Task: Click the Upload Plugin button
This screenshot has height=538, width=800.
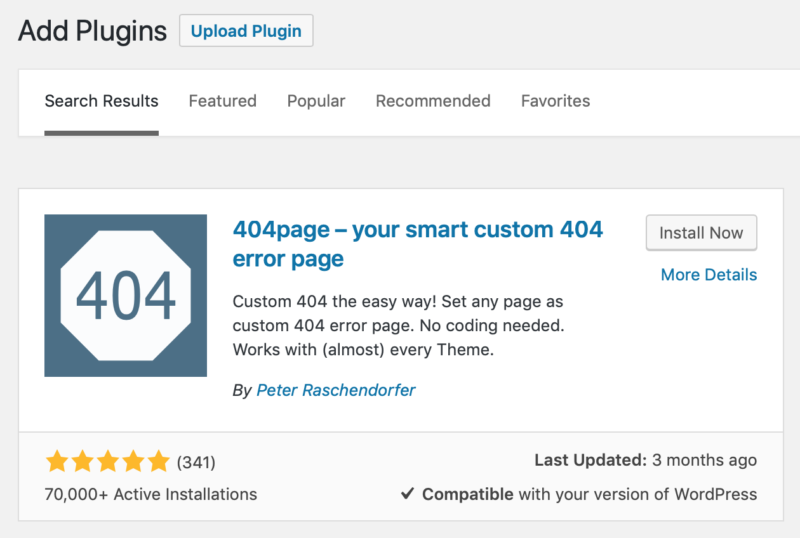Action: (246, 31)
